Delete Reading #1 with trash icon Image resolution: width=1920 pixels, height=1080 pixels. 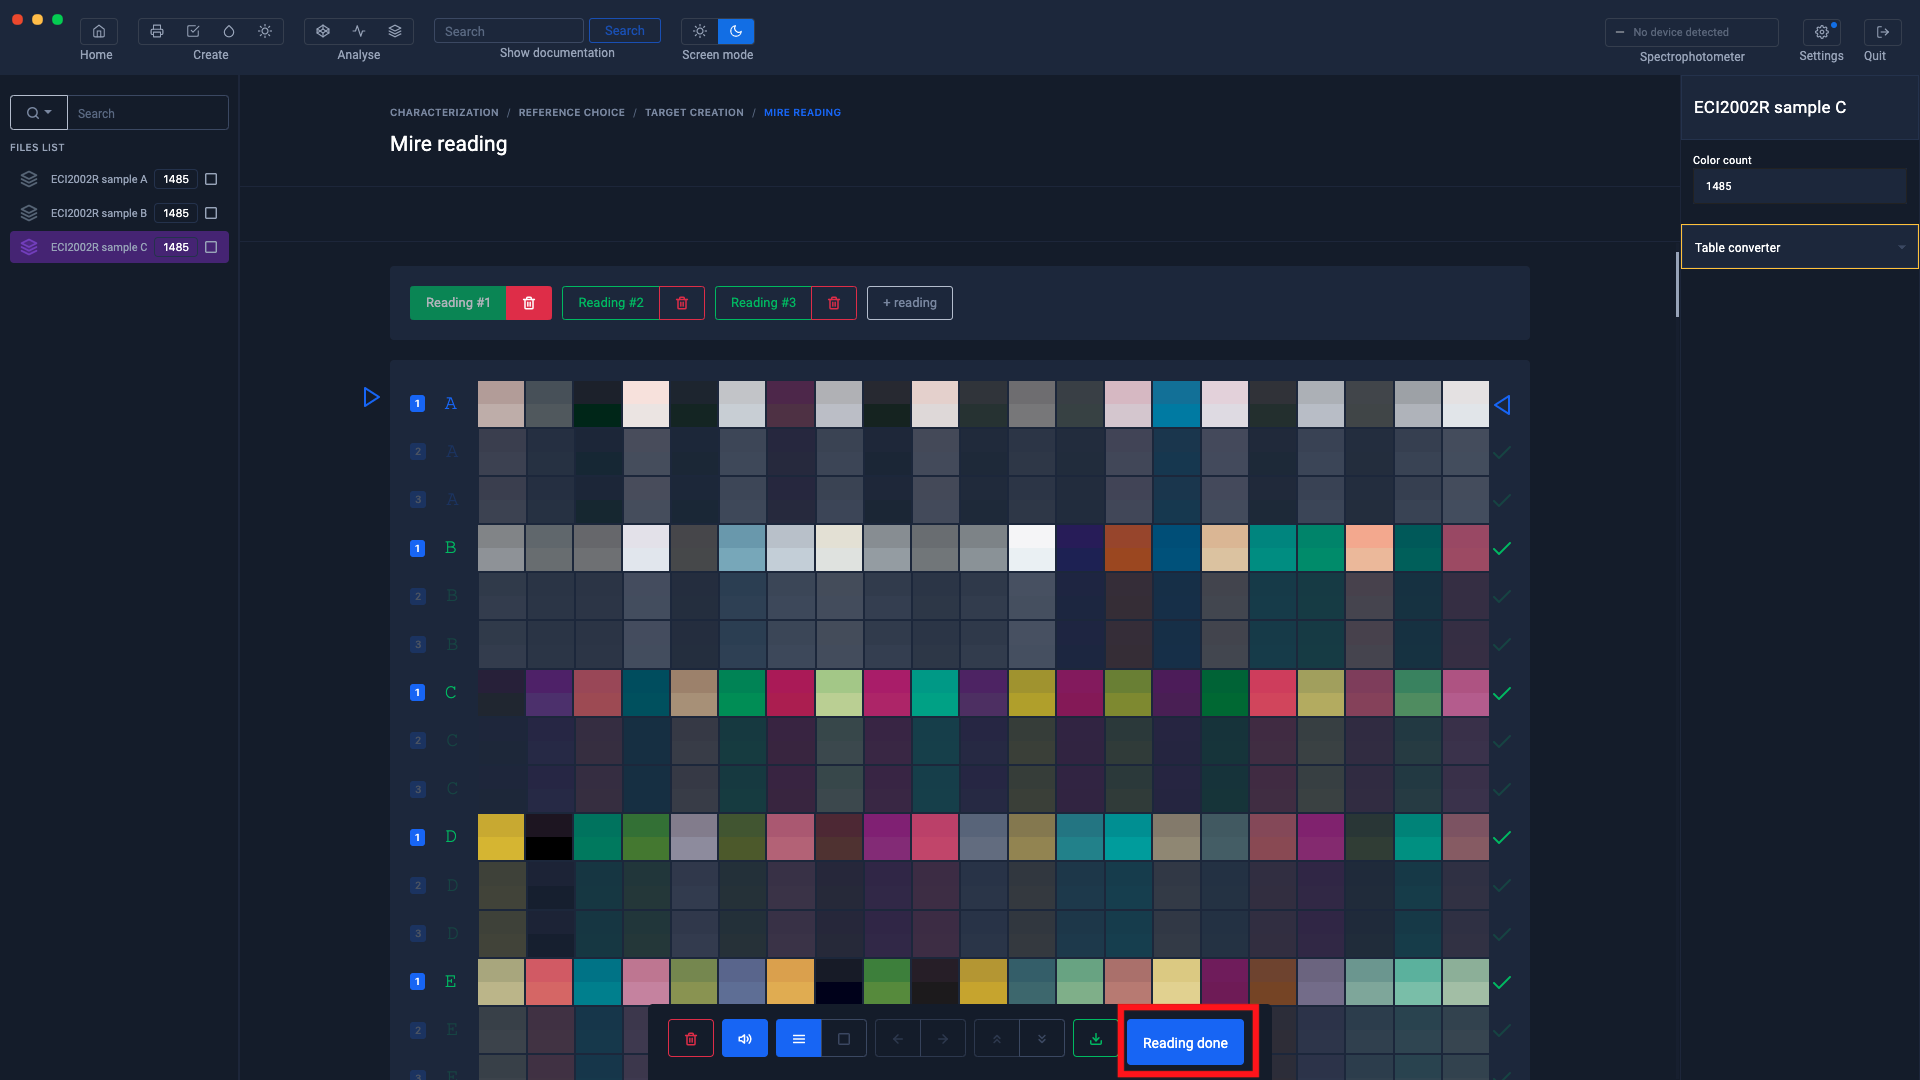click(529, 303)
